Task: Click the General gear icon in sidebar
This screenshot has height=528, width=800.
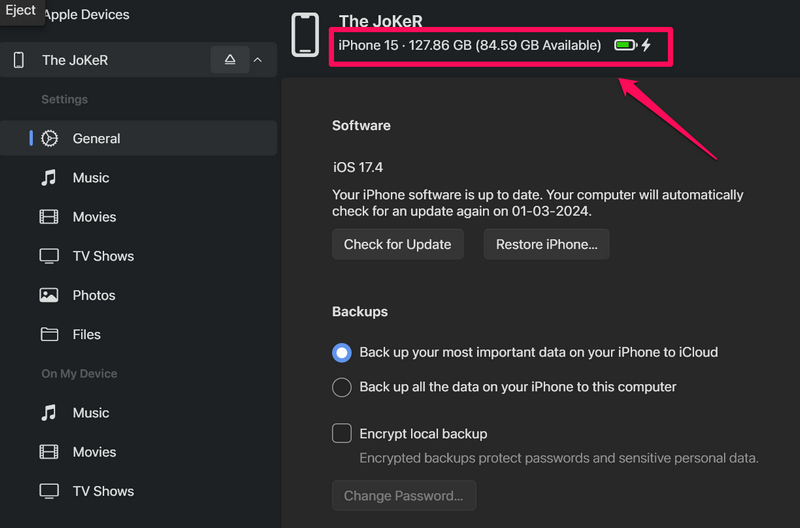Action: pyautogui.click(x=49, y=139)
